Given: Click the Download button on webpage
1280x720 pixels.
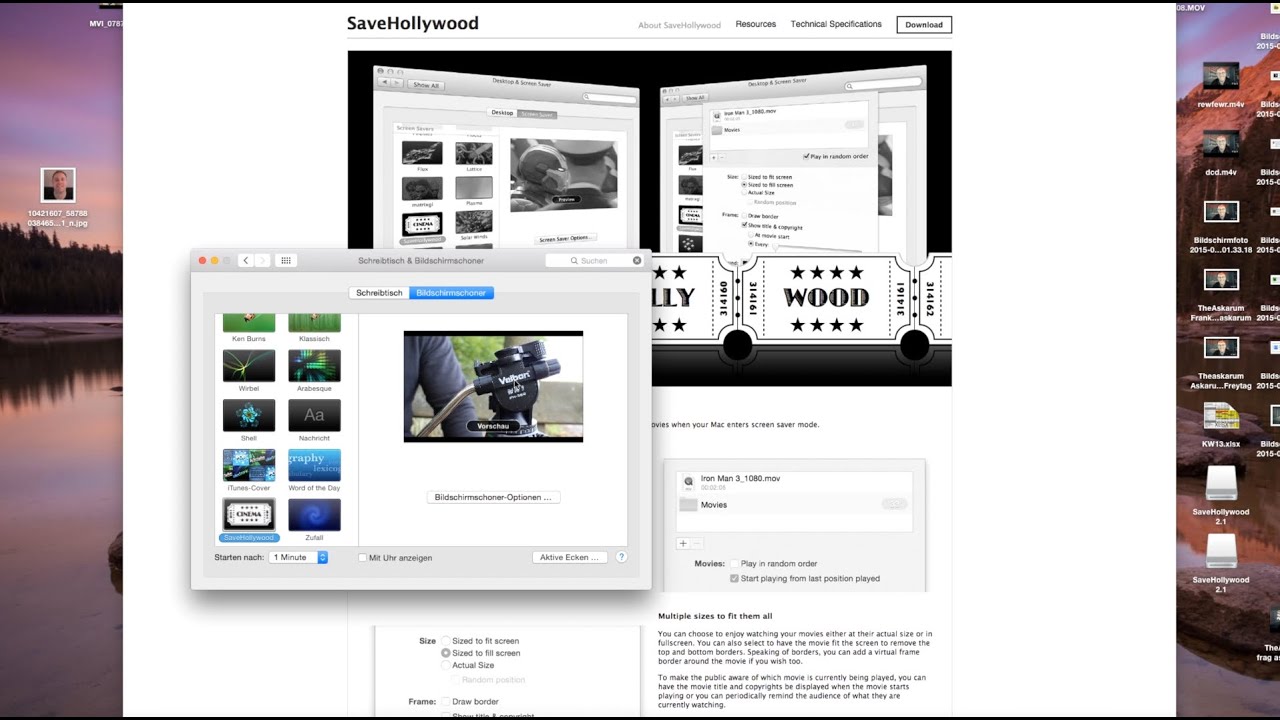Looking at the screenshot, I should point(924,25).
